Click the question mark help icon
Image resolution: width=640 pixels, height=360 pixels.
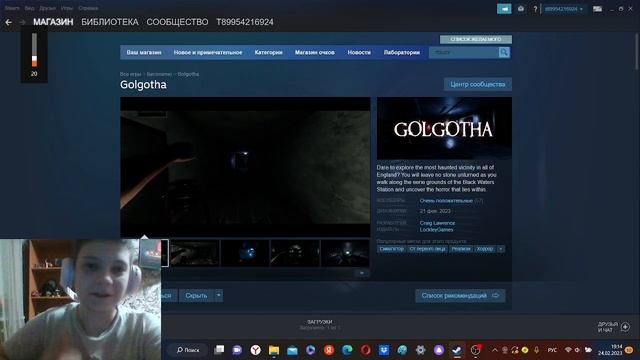(535, 9)
